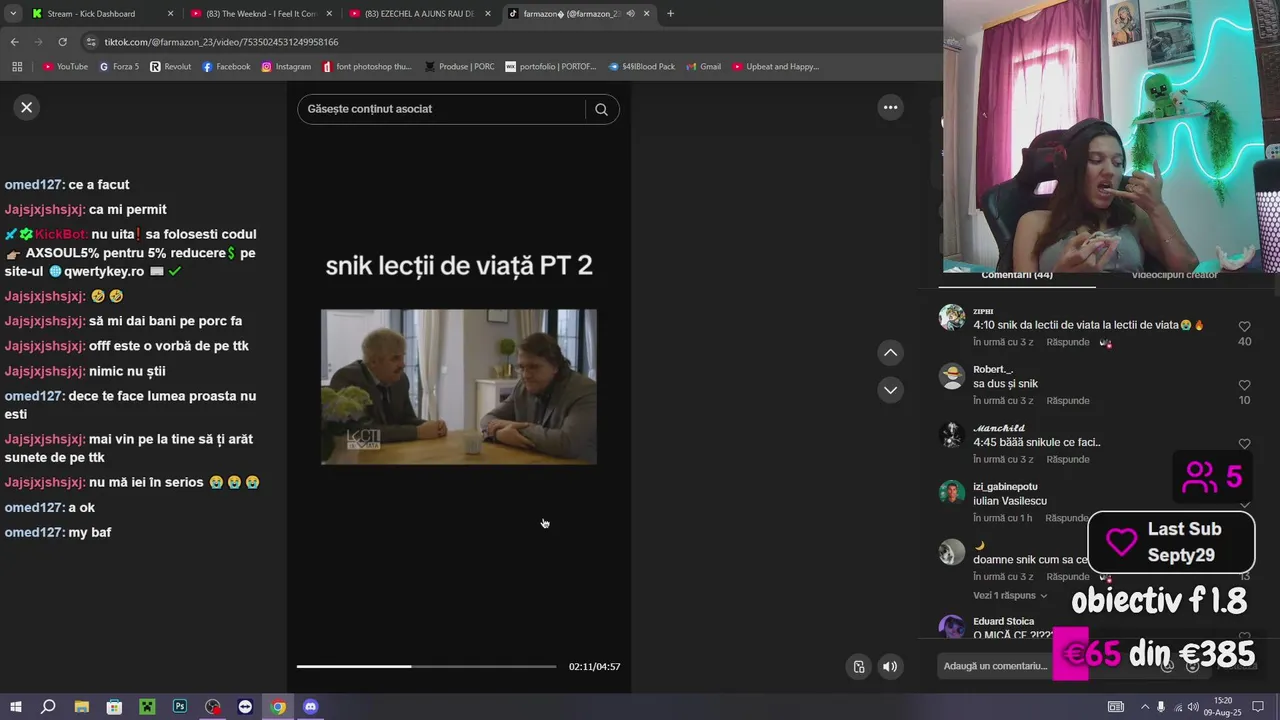
Task: Reply to the 4:10 snik da lectii comment
Action: tap(1068, 342)
